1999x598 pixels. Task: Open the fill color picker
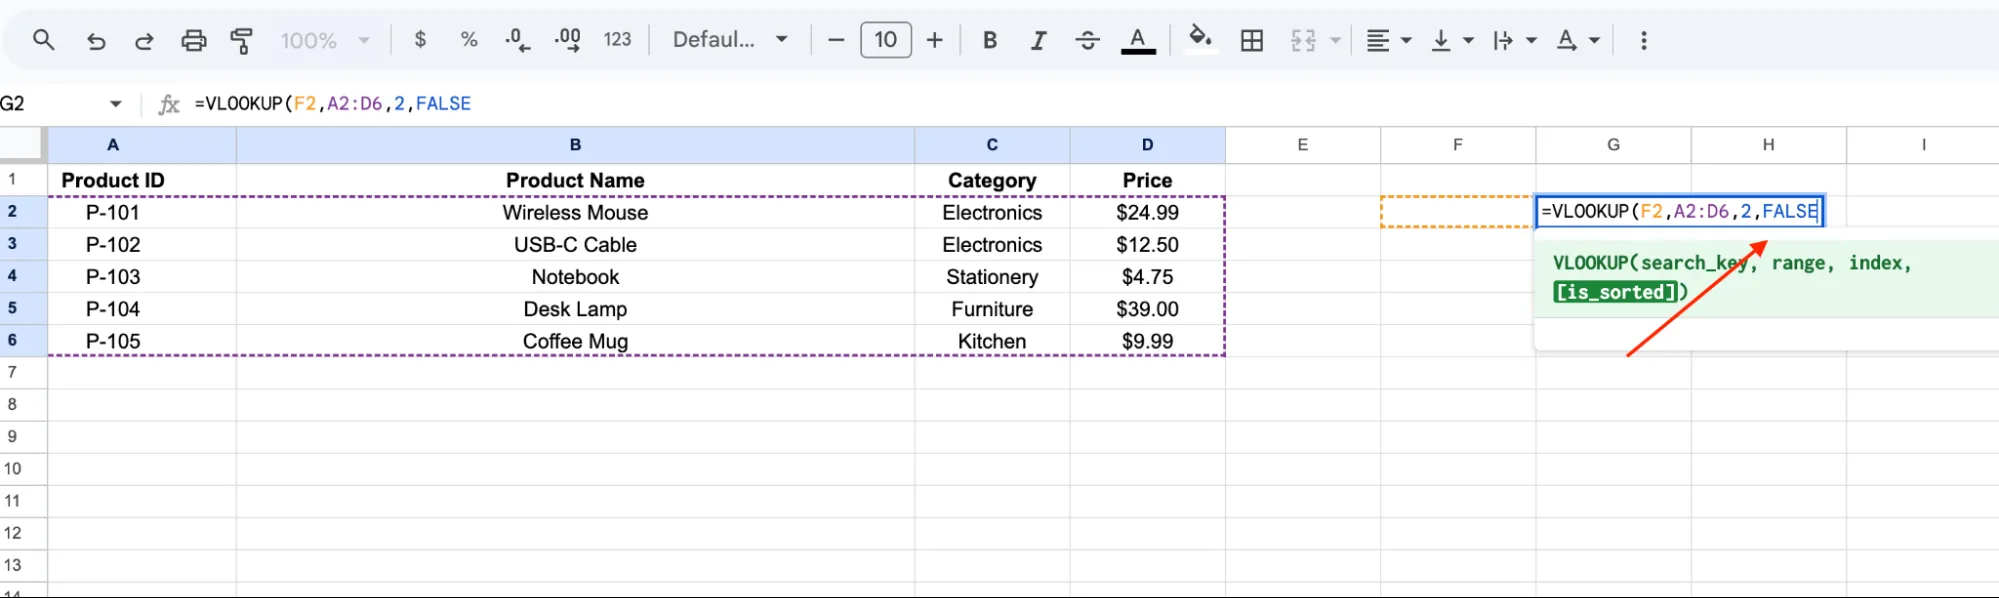(x=1200, y=40)
